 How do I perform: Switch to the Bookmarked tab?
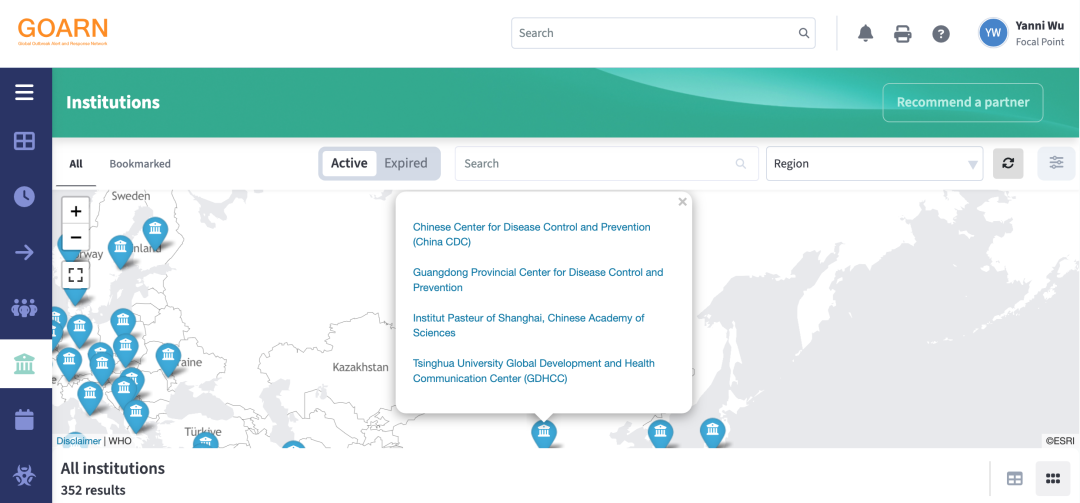coord(140,164)
